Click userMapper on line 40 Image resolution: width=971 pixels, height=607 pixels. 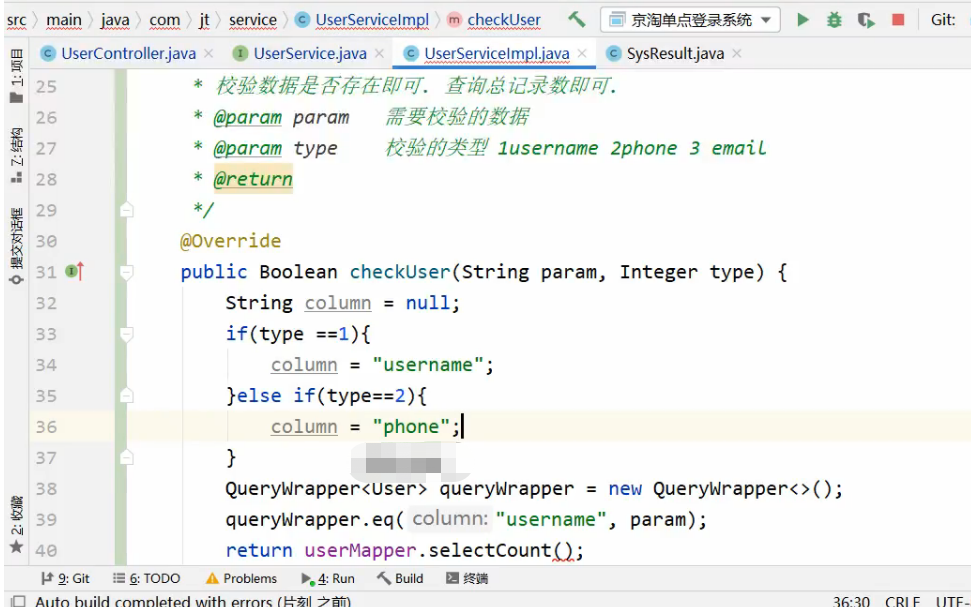pyautogui.click(x=360, y=551)
